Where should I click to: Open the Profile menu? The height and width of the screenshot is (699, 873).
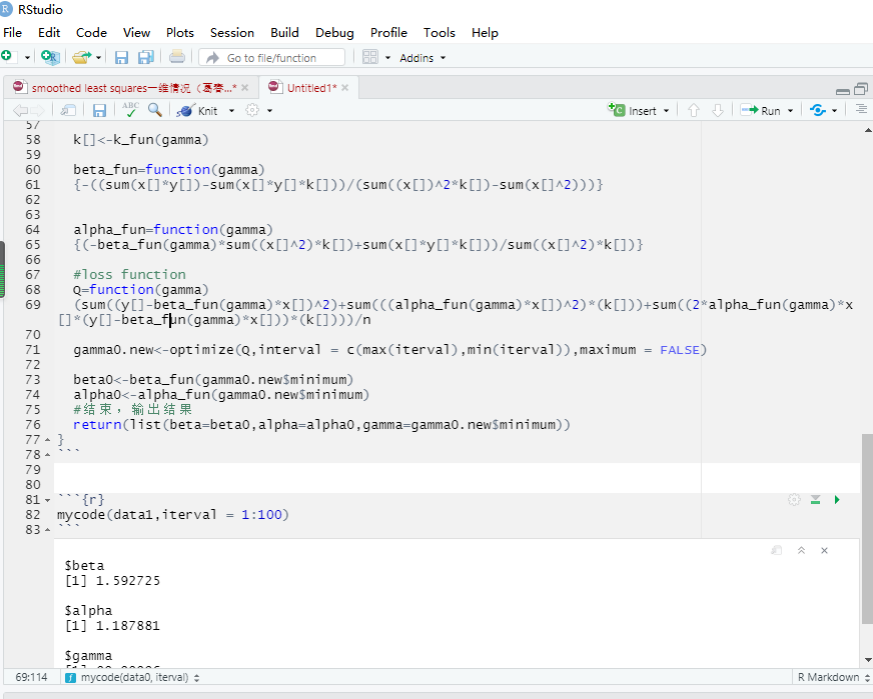[389, 33]
